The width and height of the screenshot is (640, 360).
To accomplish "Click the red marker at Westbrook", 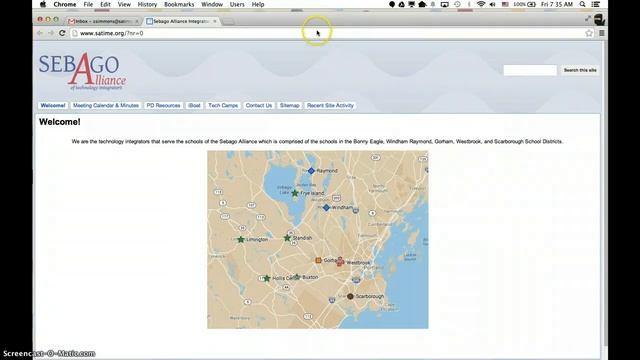I will [340, 262].
